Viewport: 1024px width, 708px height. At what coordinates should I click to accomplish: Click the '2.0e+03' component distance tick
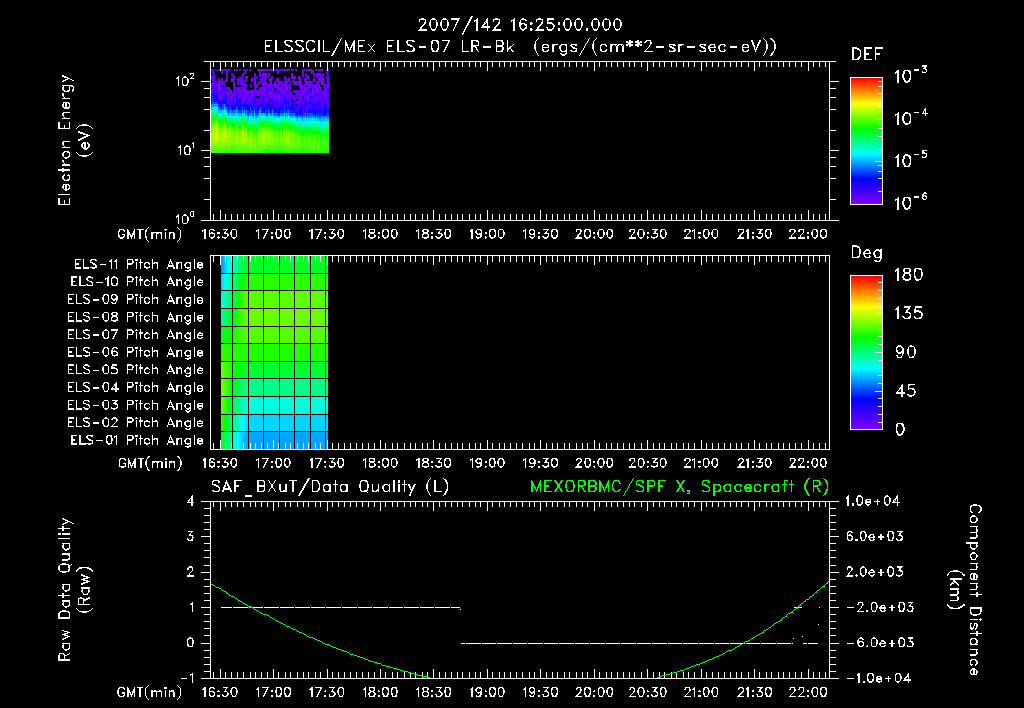[875, 572]
